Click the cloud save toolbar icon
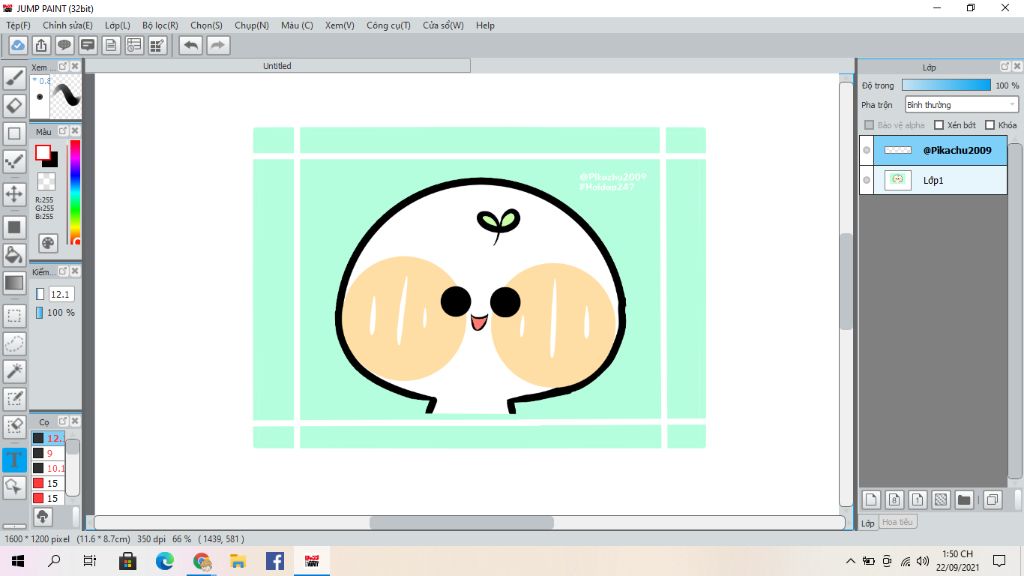 (x=18, y=45)
